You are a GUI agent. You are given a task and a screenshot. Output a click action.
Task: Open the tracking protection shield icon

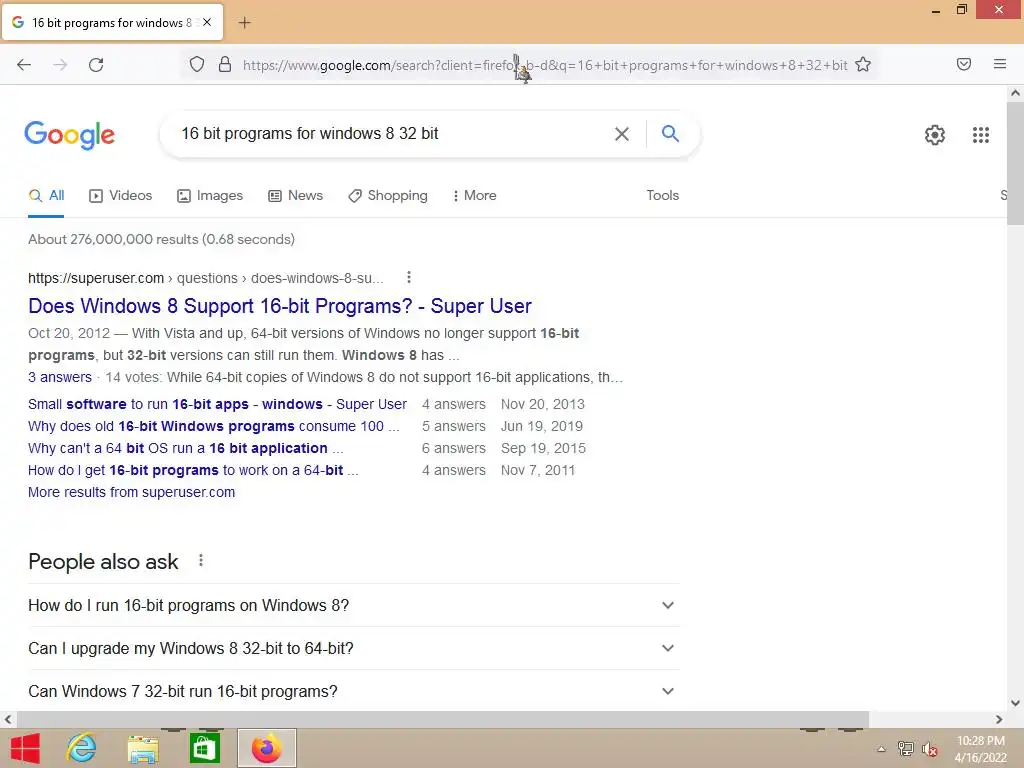click(x=197, y=65)
